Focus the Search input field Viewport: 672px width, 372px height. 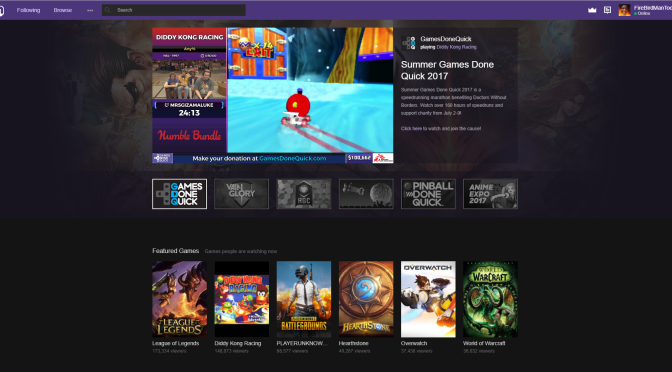(x=174, y=10)
